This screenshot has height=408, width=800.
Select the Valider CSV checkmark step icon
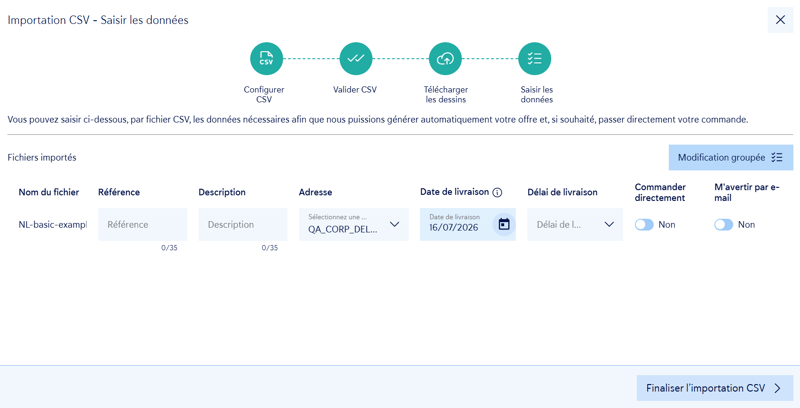pos(356,59)
